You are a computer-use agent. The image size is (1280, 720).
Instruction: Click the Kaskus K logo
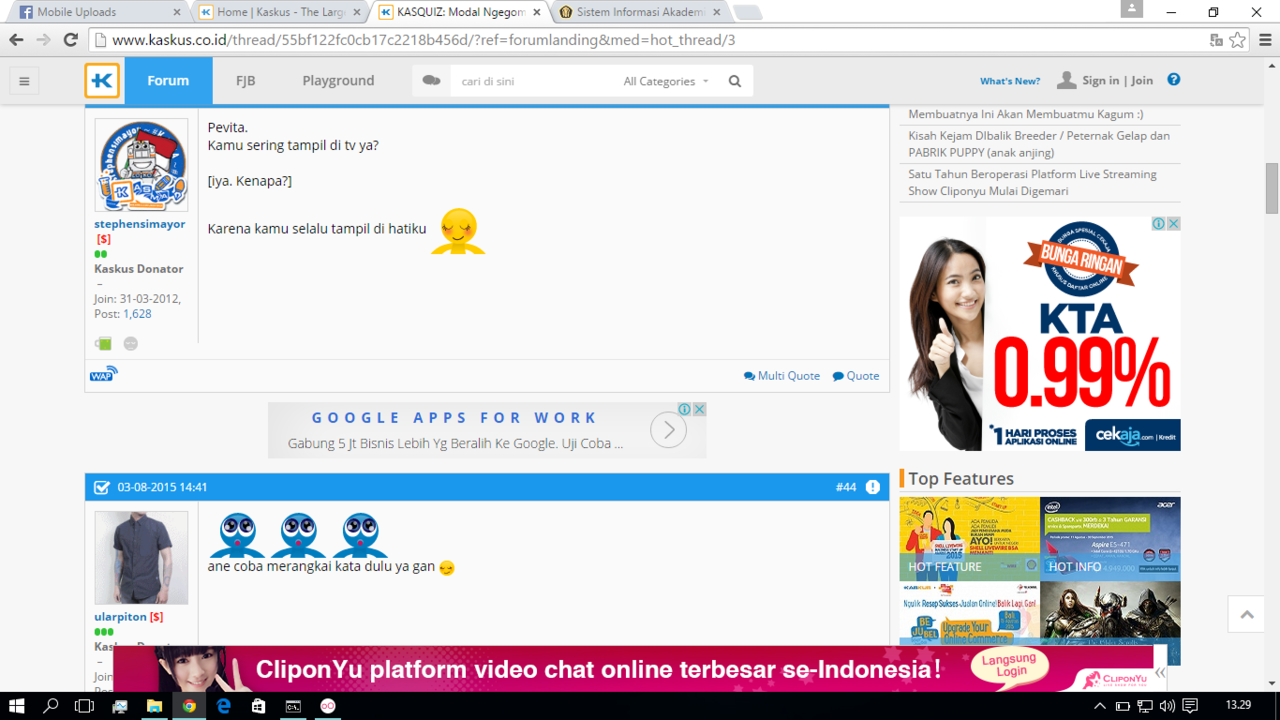tap(102, 81)
